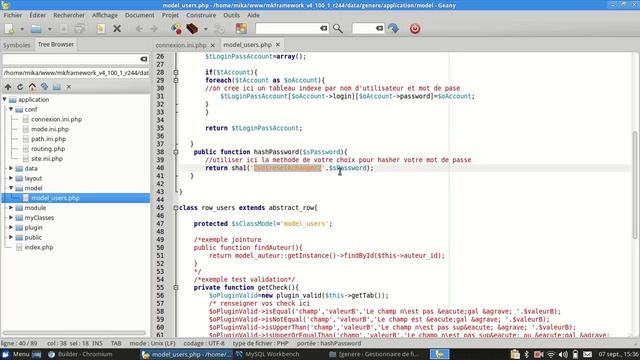Open the Rechercher menu

tap(69, 15)
